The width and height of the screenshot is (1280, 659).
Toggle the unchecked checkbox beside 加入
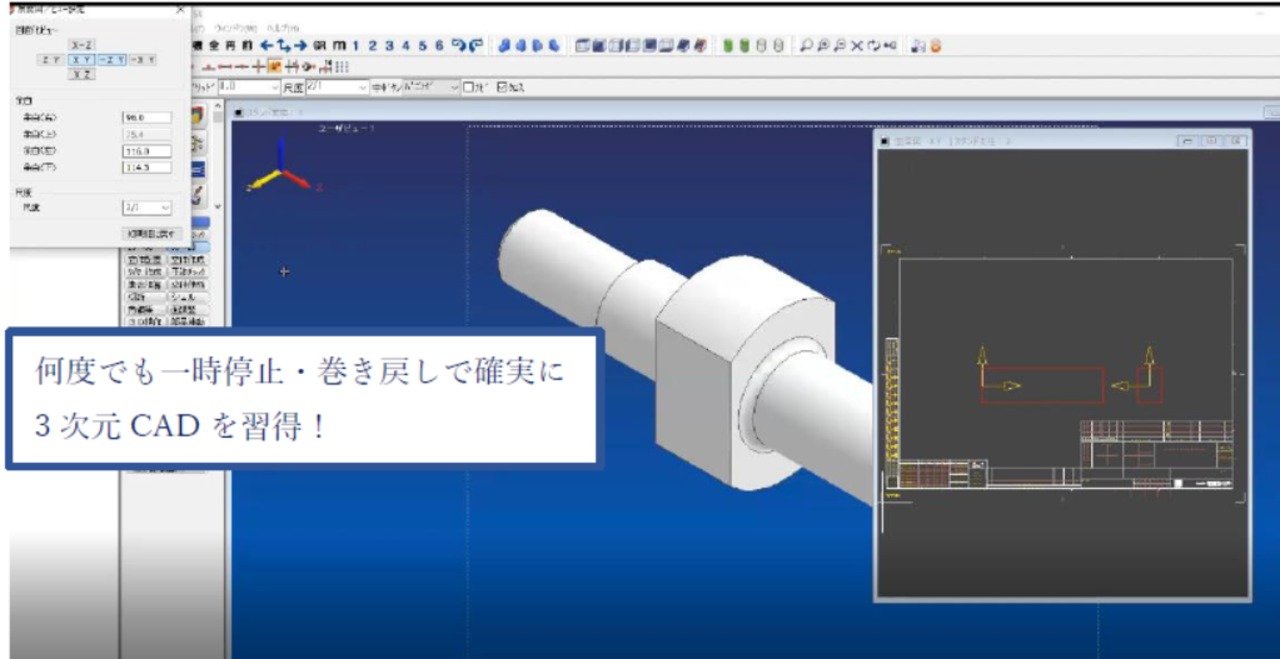(468, 87)
